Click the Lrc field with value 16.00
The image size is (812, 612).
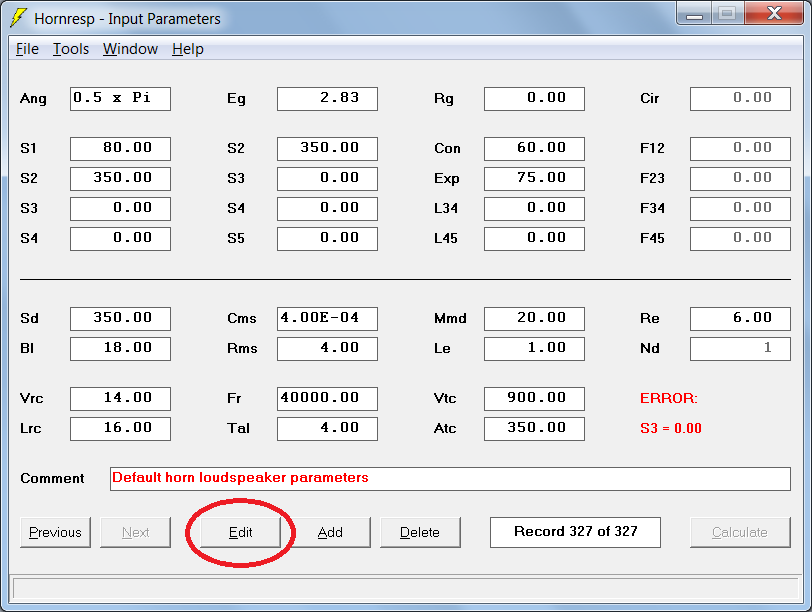[x=120, y=429]
